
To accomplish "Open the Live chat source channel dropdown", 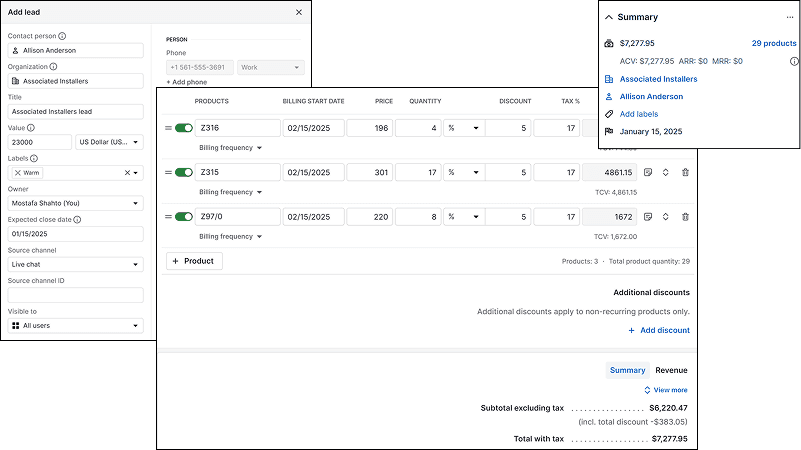I will (x=76, y=265).
